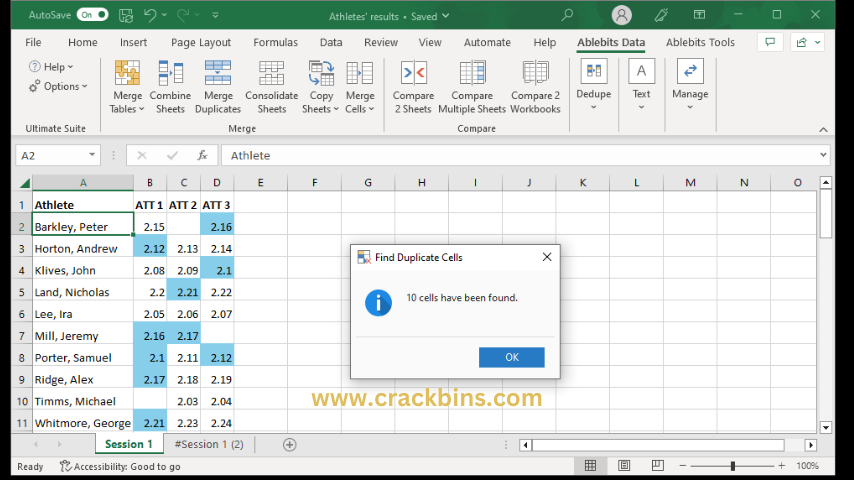854x480 pixels.
Task: Start the Merge Duplicates tool
Action: coord(218,87)
